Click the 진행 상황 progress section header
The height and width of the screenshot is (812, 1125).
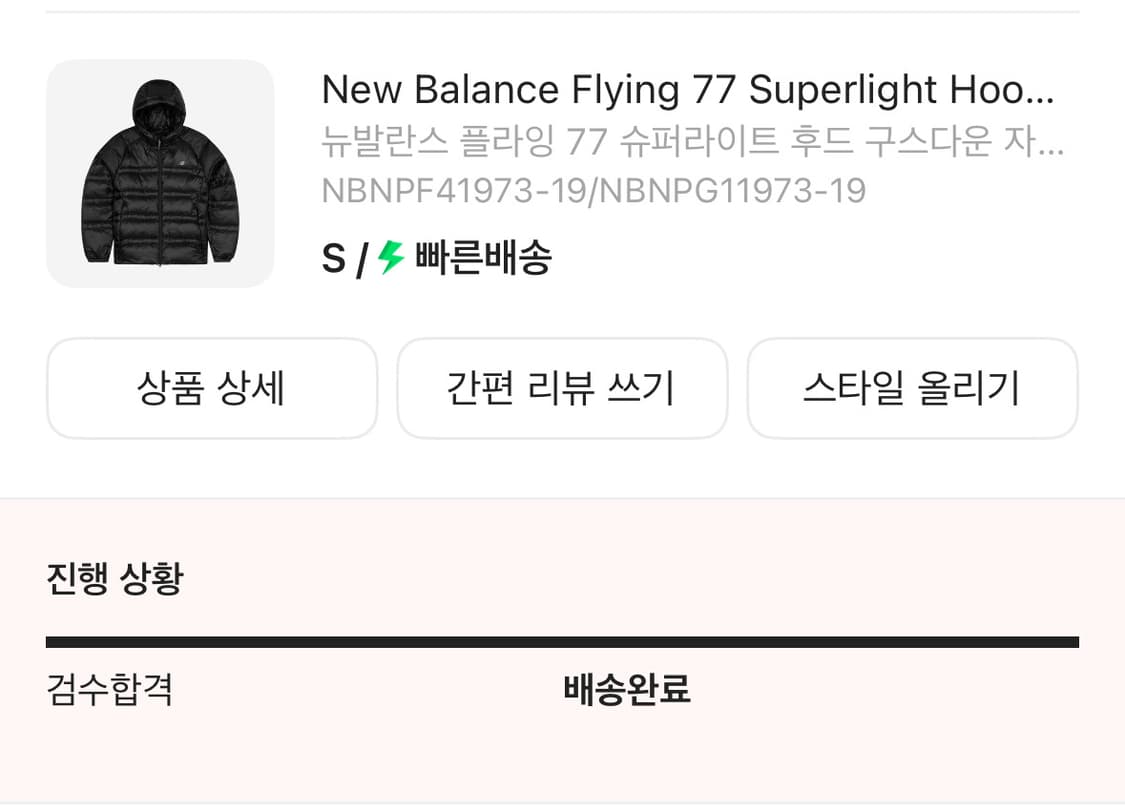(115, 577)
